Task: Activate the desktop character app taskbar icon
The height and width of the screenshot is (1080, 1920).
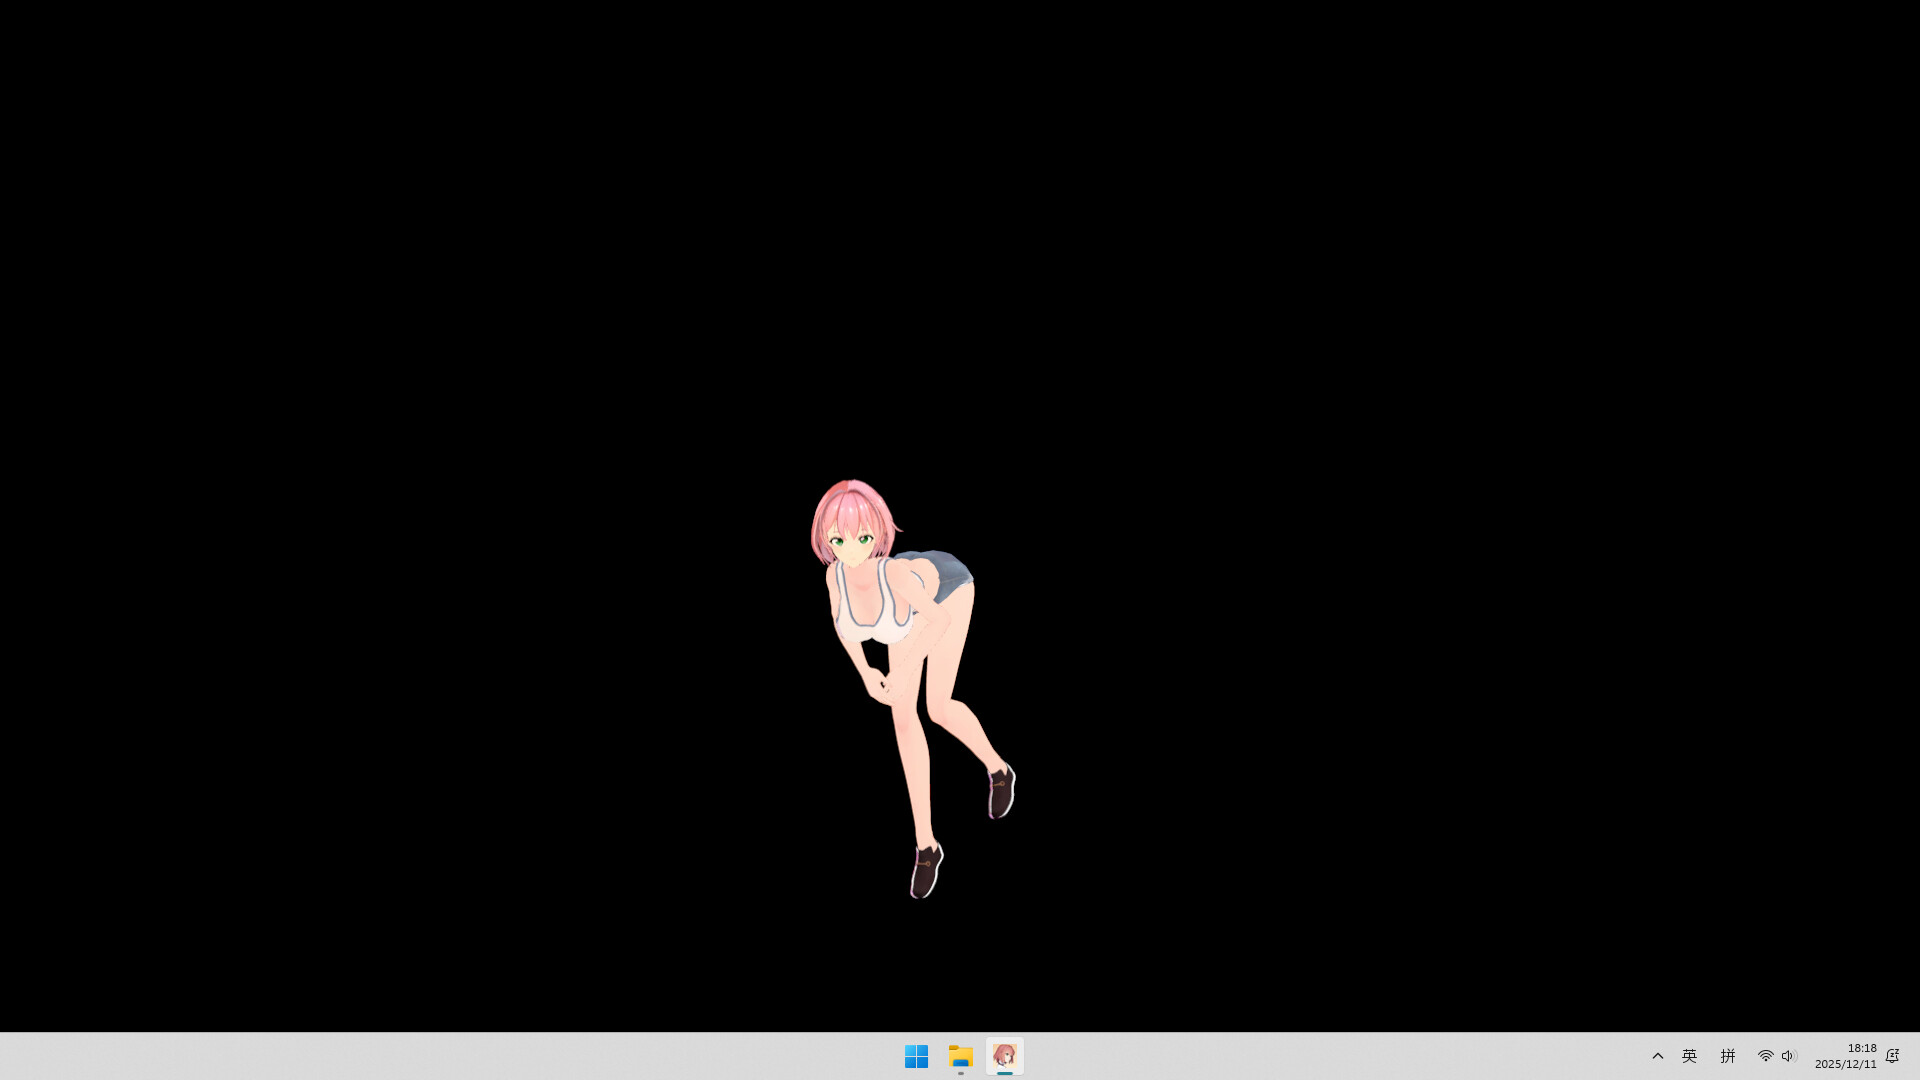Action: (x=1004, y=1055)
